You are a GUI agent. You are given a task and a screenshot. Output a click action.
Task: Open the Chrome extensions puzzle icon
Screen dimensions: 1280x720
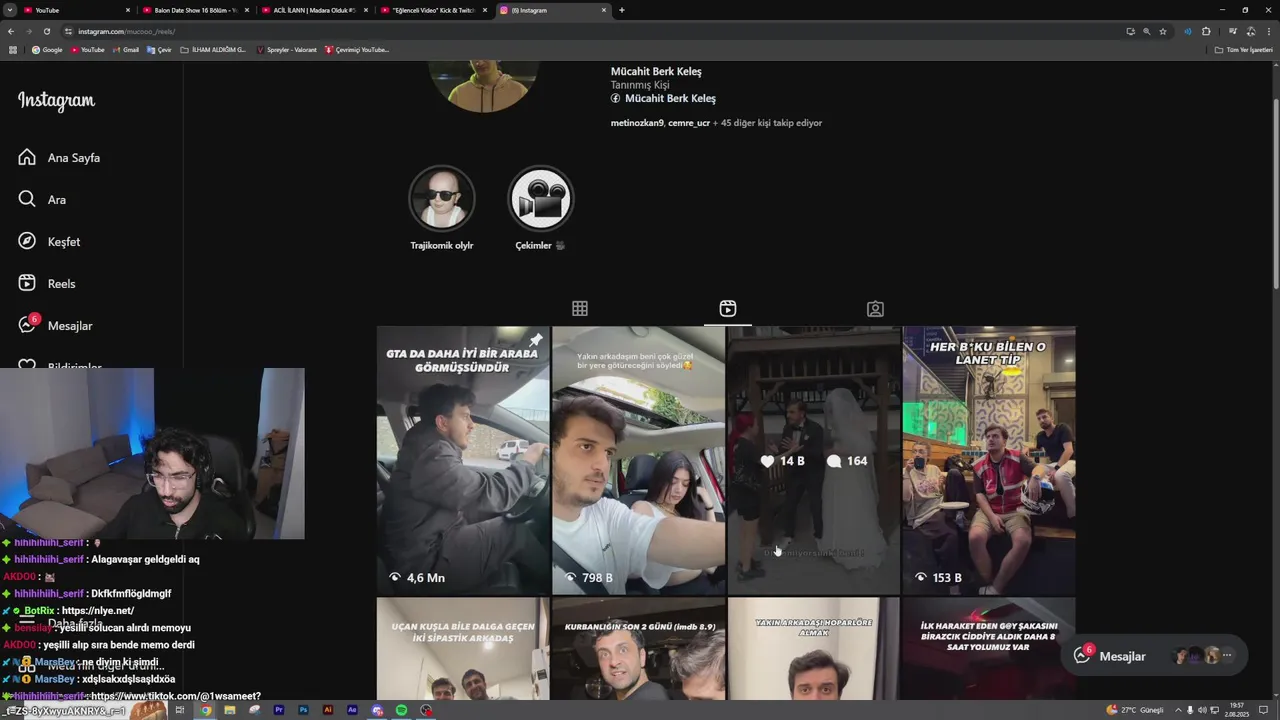tap(1206, 31)
